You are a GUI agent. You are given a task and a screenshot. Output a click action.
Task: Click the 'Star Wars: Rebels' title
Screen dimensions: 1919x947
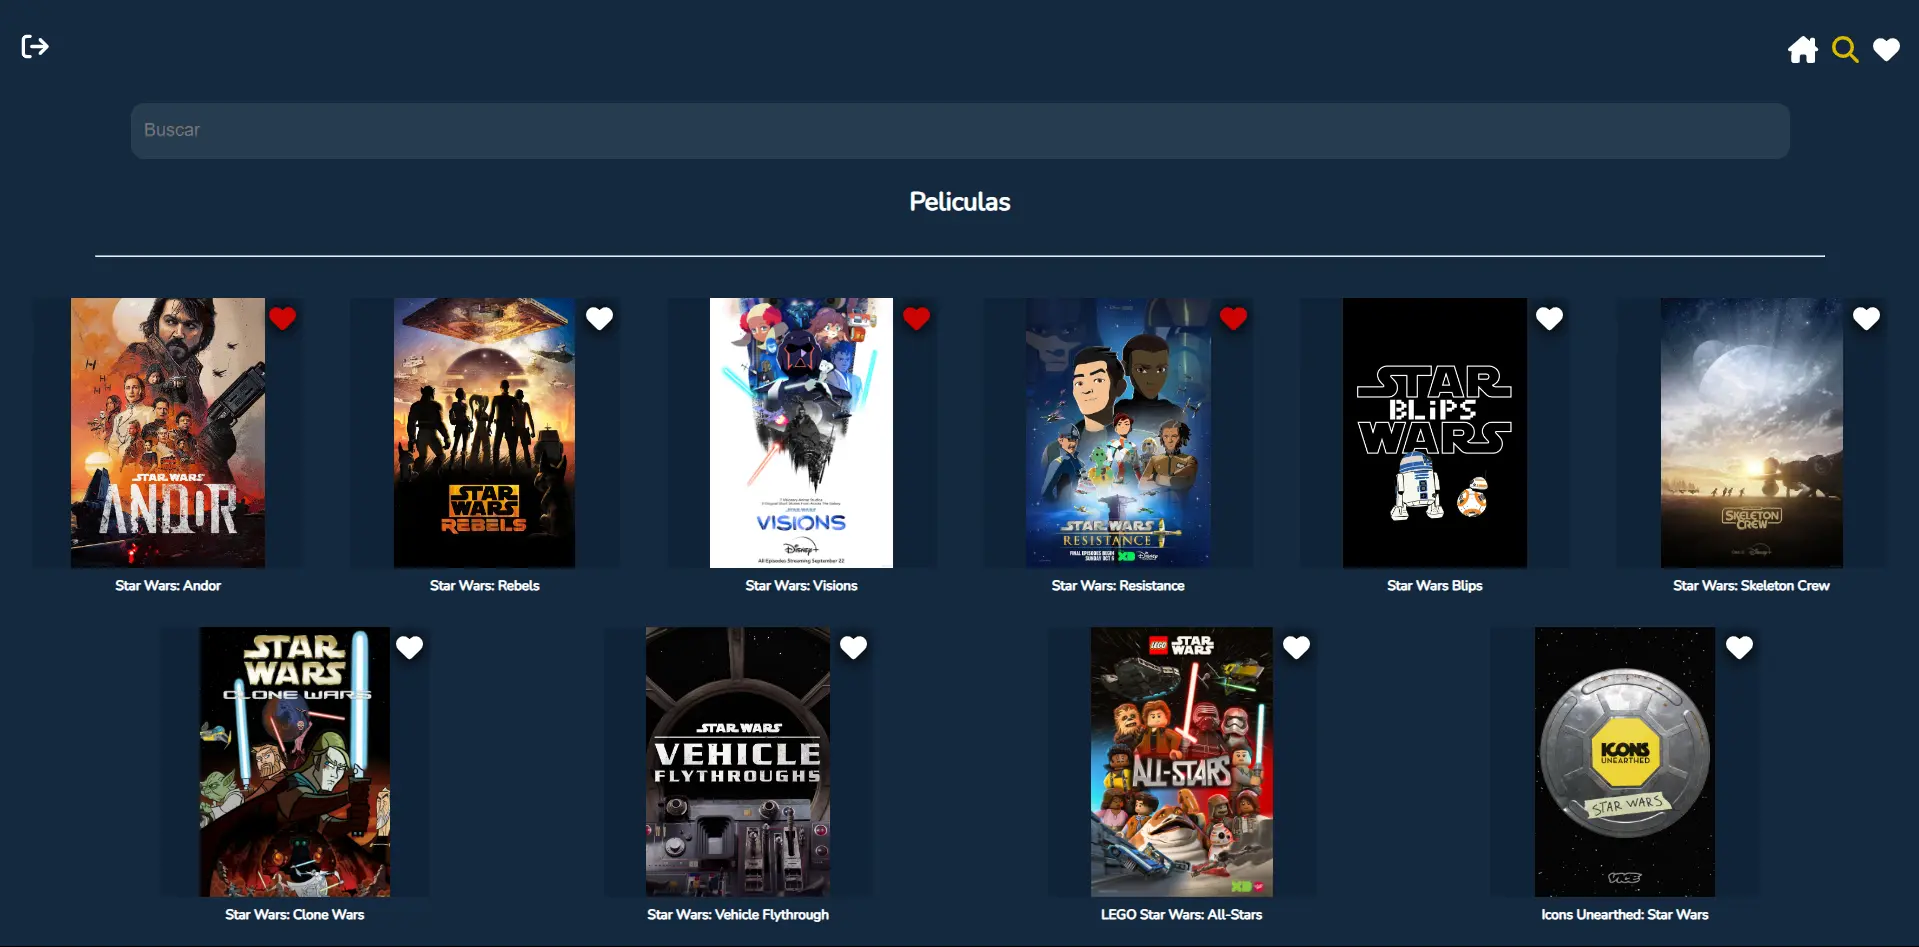(x=484, y=586)
